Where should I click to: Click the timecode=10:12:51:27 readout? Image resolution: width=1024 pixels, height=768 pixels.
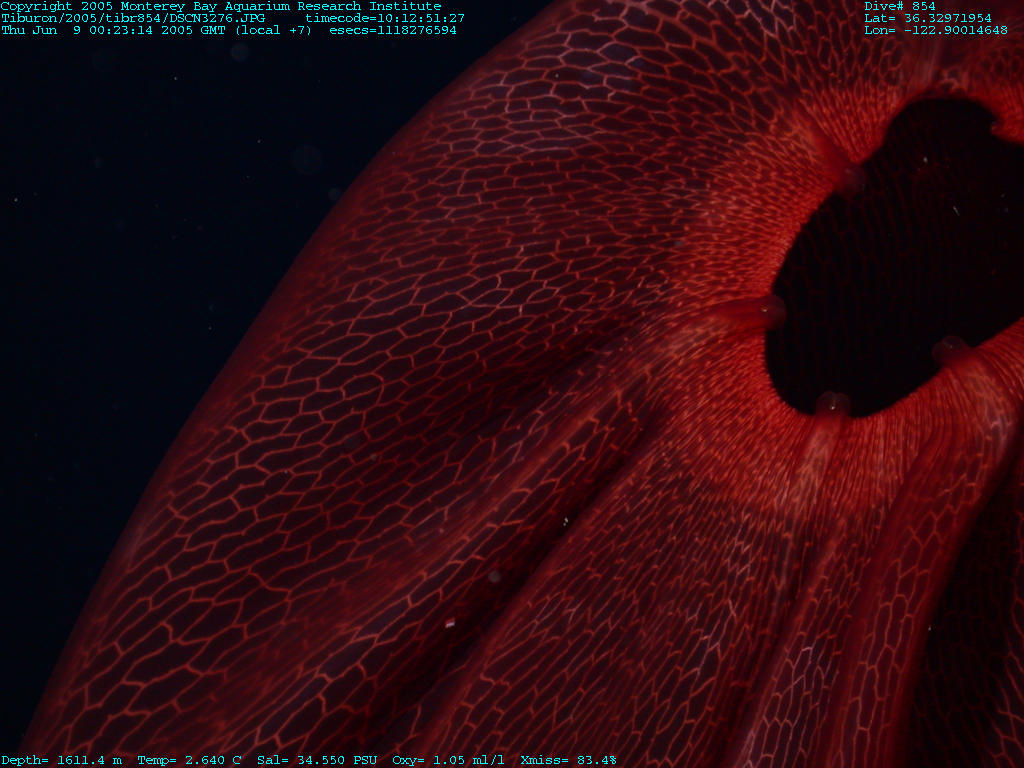point(385,18)
